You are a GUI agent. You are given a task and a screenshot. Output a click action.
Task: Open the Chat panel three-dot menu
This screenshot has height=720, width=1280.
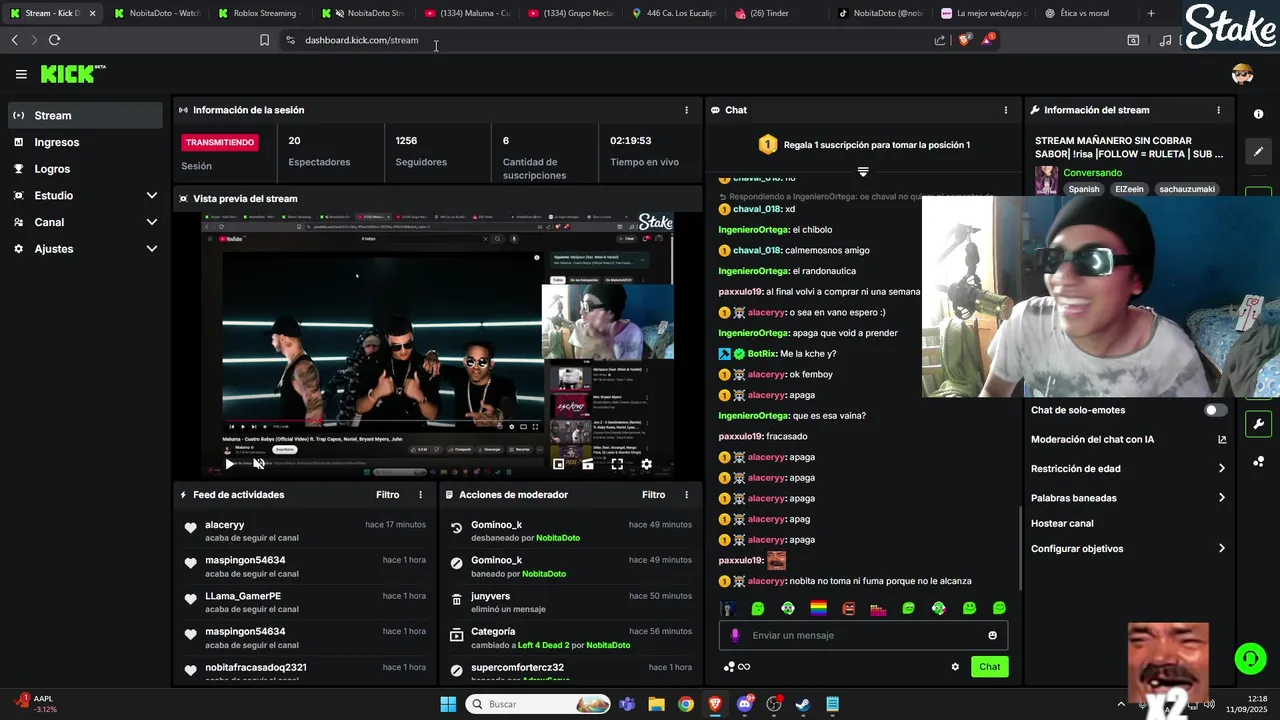pyautogui.click(x=1006, y=110)
